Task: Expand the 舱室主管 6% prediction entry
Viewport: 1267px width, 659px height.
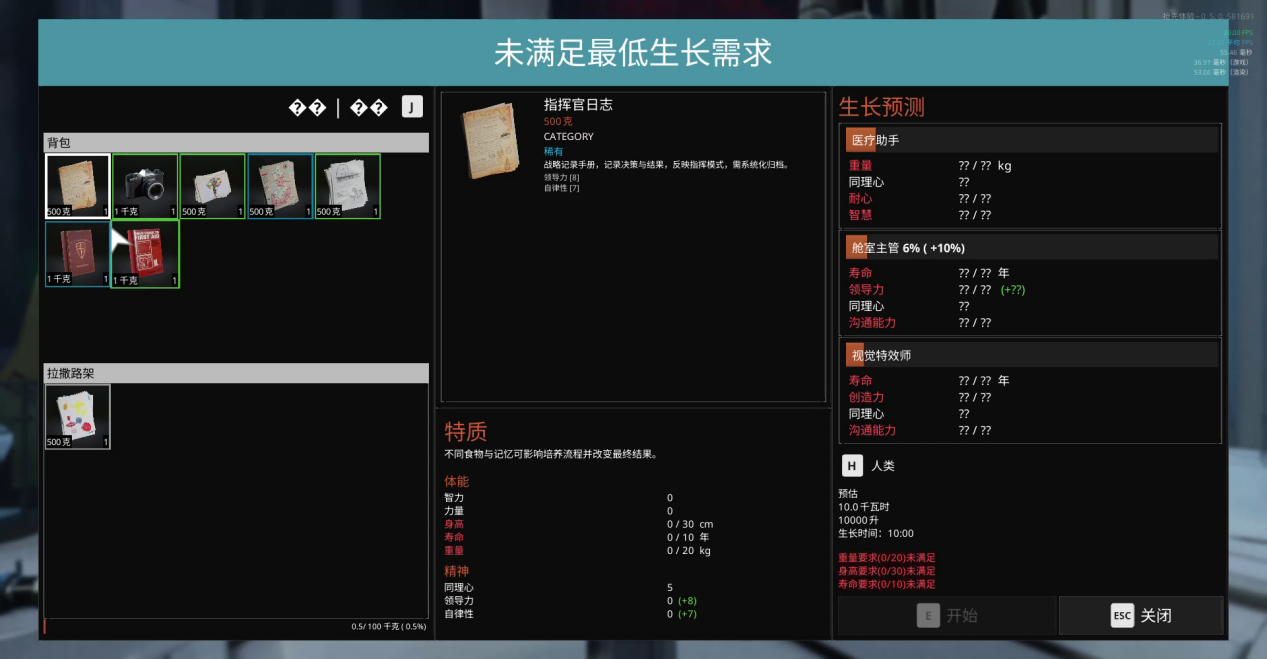Action: [1030, 247]
